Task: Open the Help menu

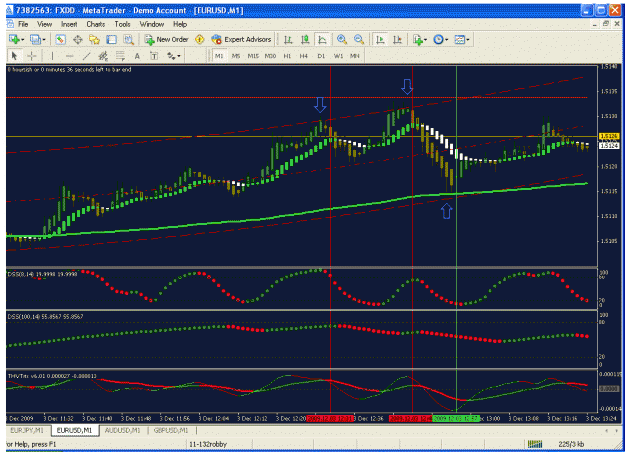Action: (180, 24)
